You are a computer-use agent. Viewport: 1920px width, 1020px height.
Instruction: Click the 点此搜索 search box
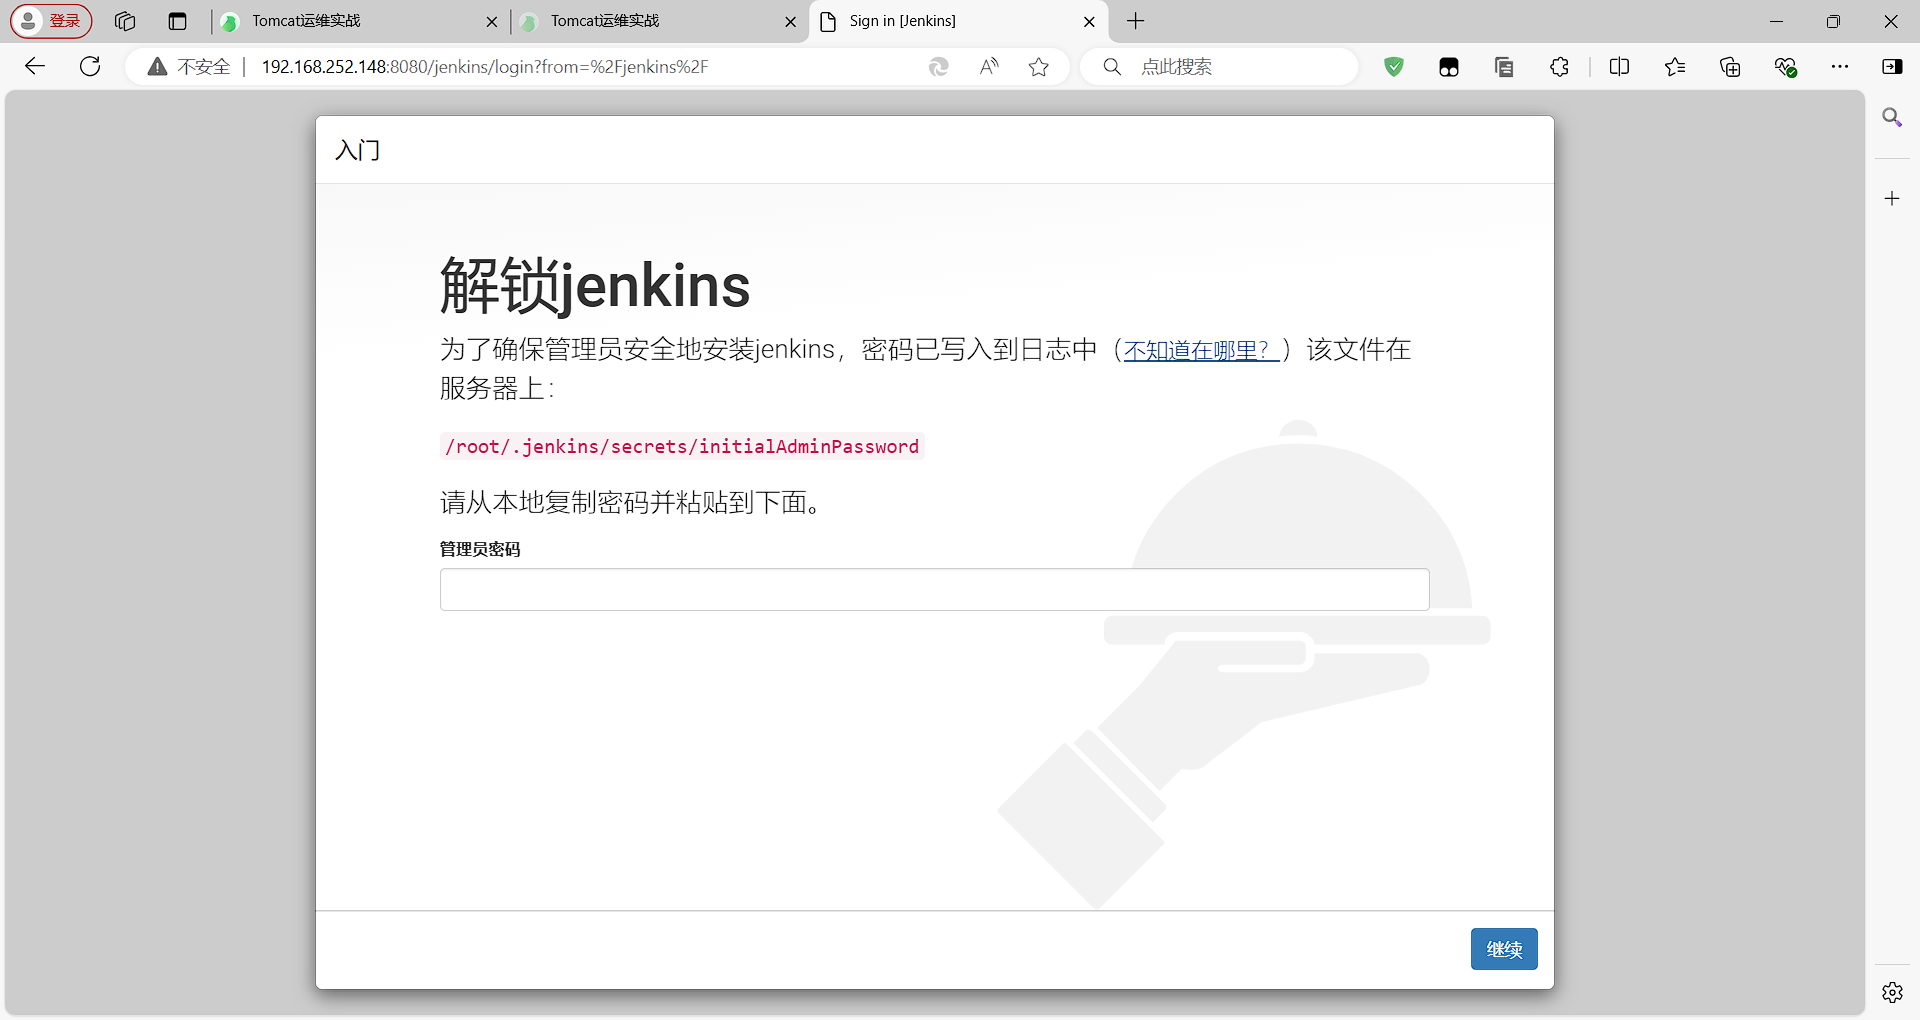tap(1220, 67)
